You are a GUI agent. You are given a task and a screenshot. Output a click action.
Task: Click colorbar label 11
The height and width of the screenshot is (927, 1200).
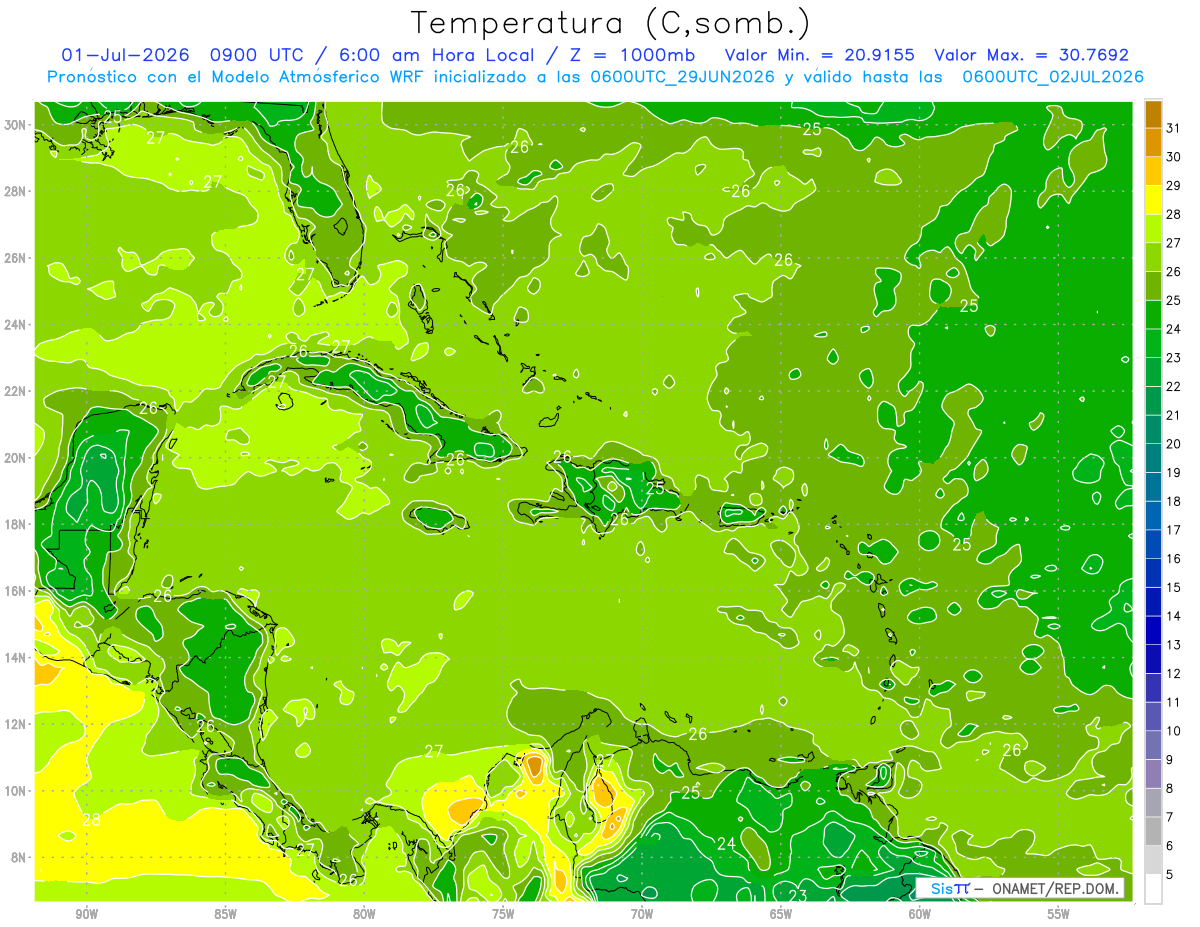click(x=1174, y=702)
